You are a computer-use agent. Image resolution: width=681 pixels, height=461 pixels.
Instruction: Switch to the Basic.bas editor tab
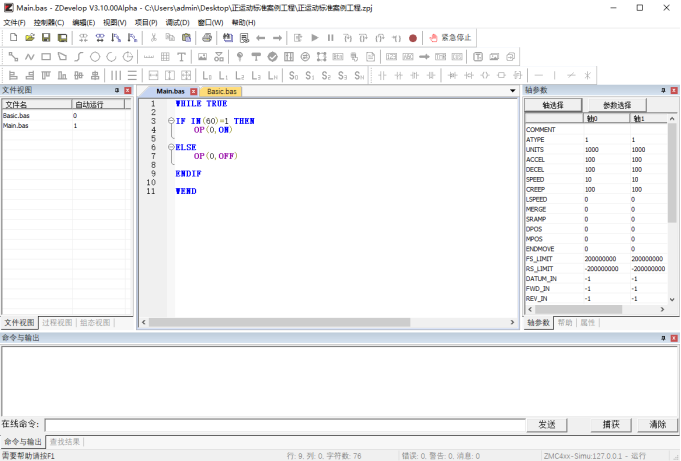(221, 91)
